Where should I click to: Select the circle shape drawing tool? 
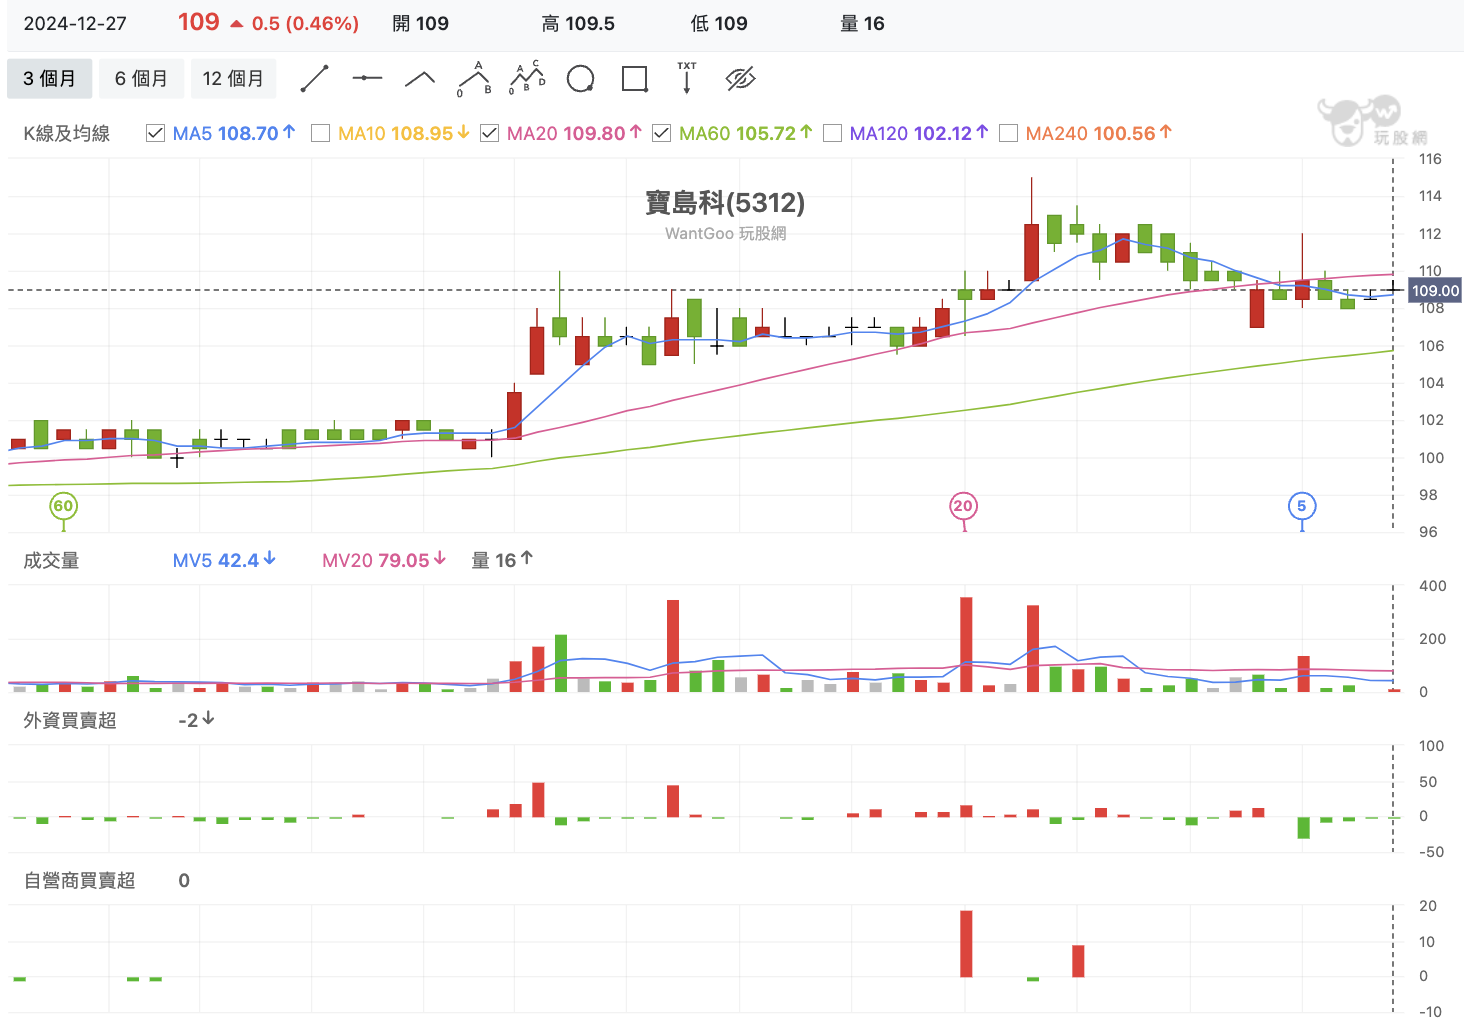(580, 79)
